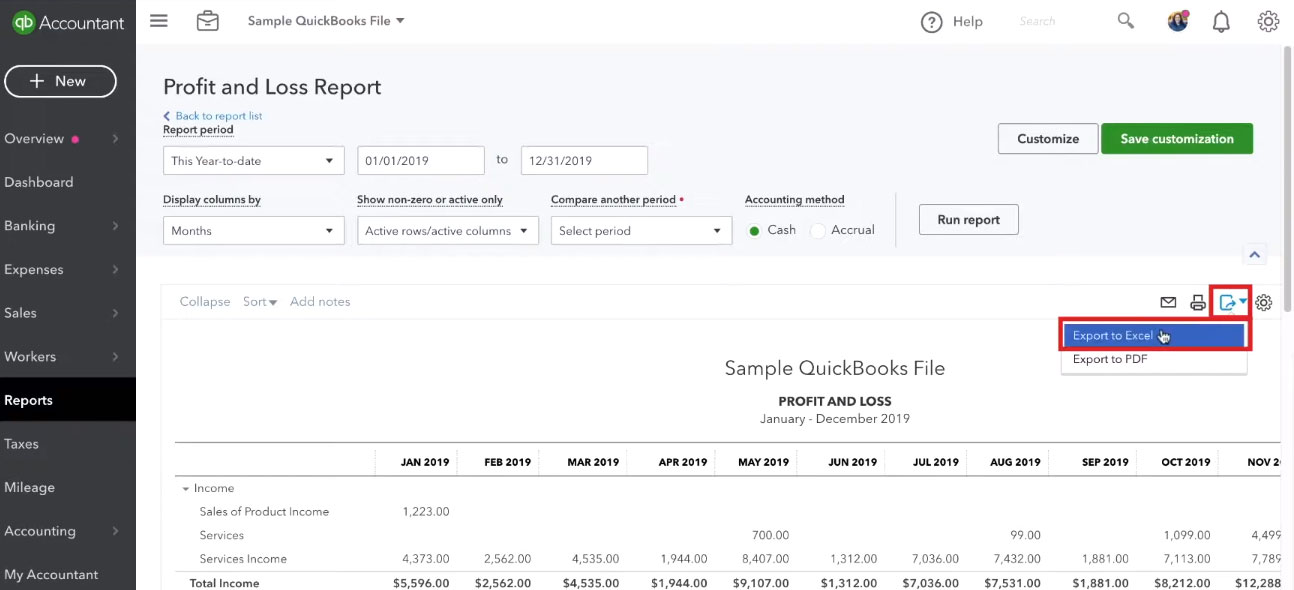Click the end date field 12/31/2019

pos(584,160)
